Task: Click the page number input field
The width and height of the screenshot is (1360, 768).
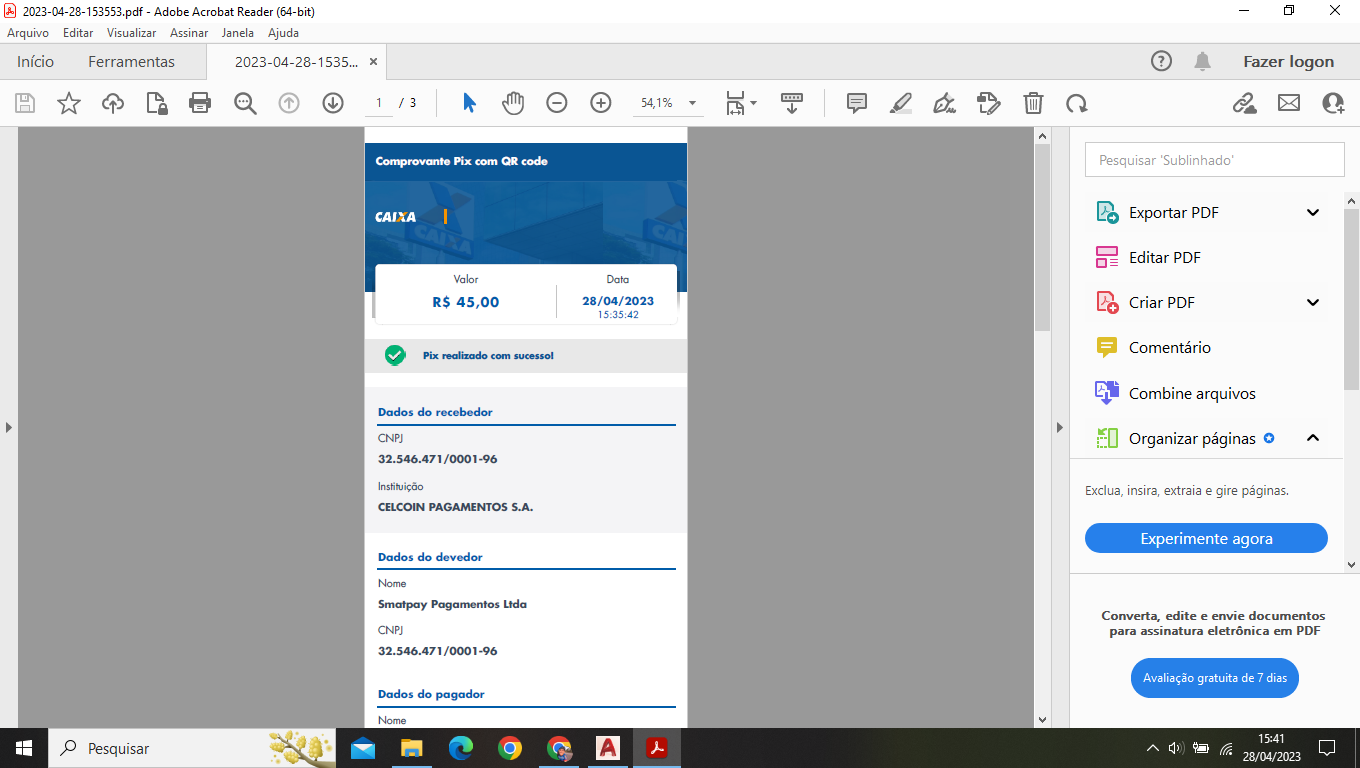Action: [379, 103]
